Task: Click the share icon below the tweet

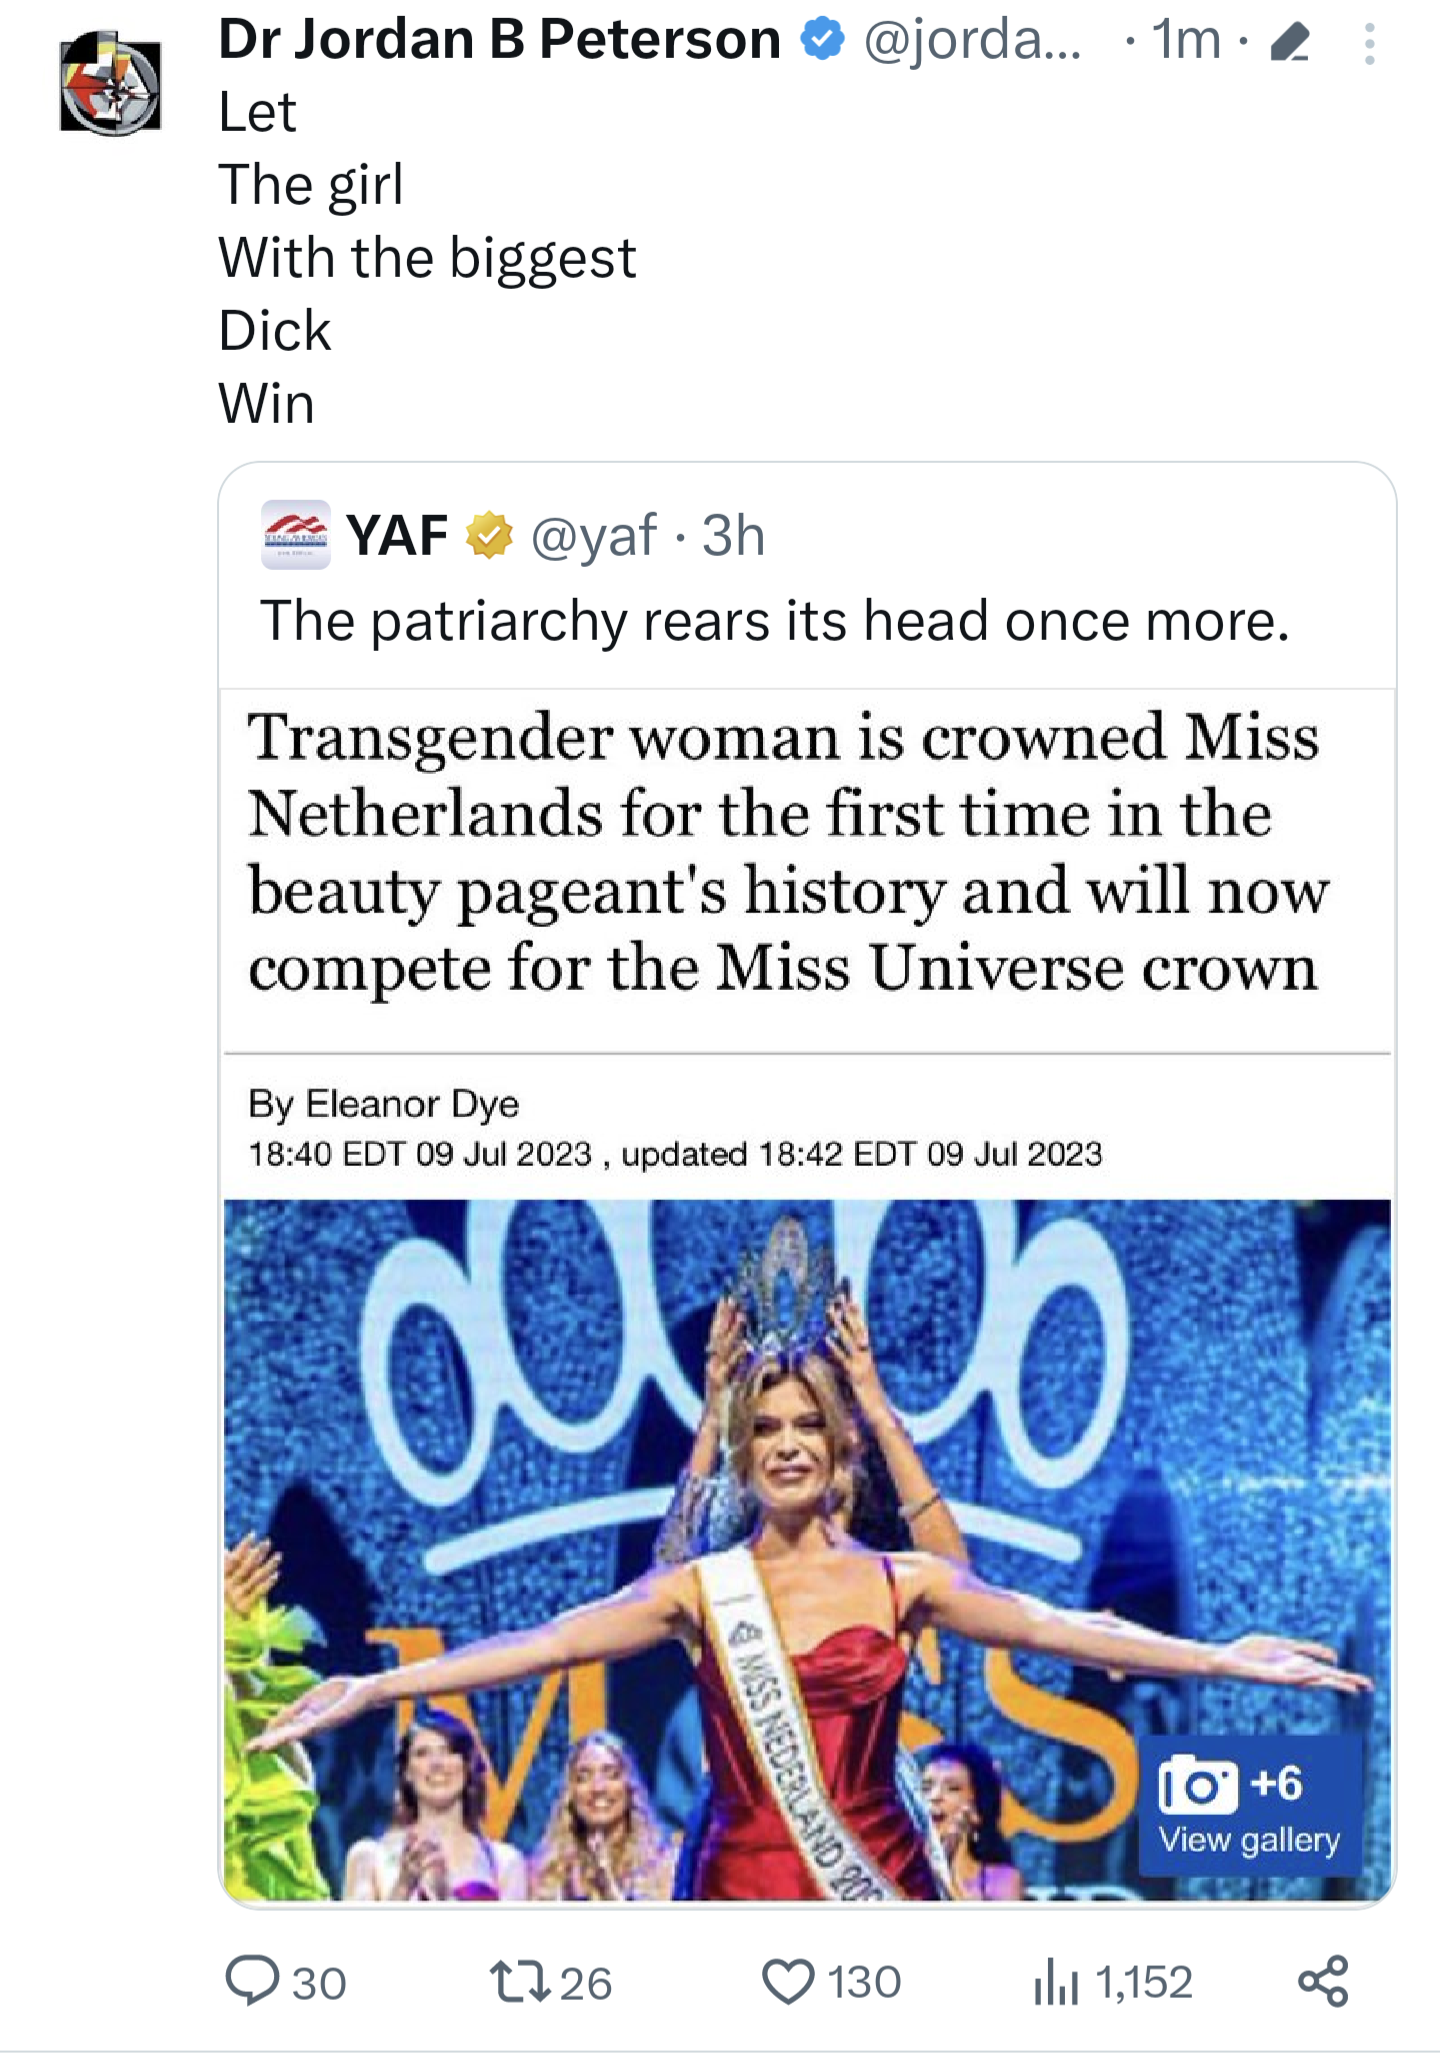Action: pyautogui.click(x=1323, y=1981)
